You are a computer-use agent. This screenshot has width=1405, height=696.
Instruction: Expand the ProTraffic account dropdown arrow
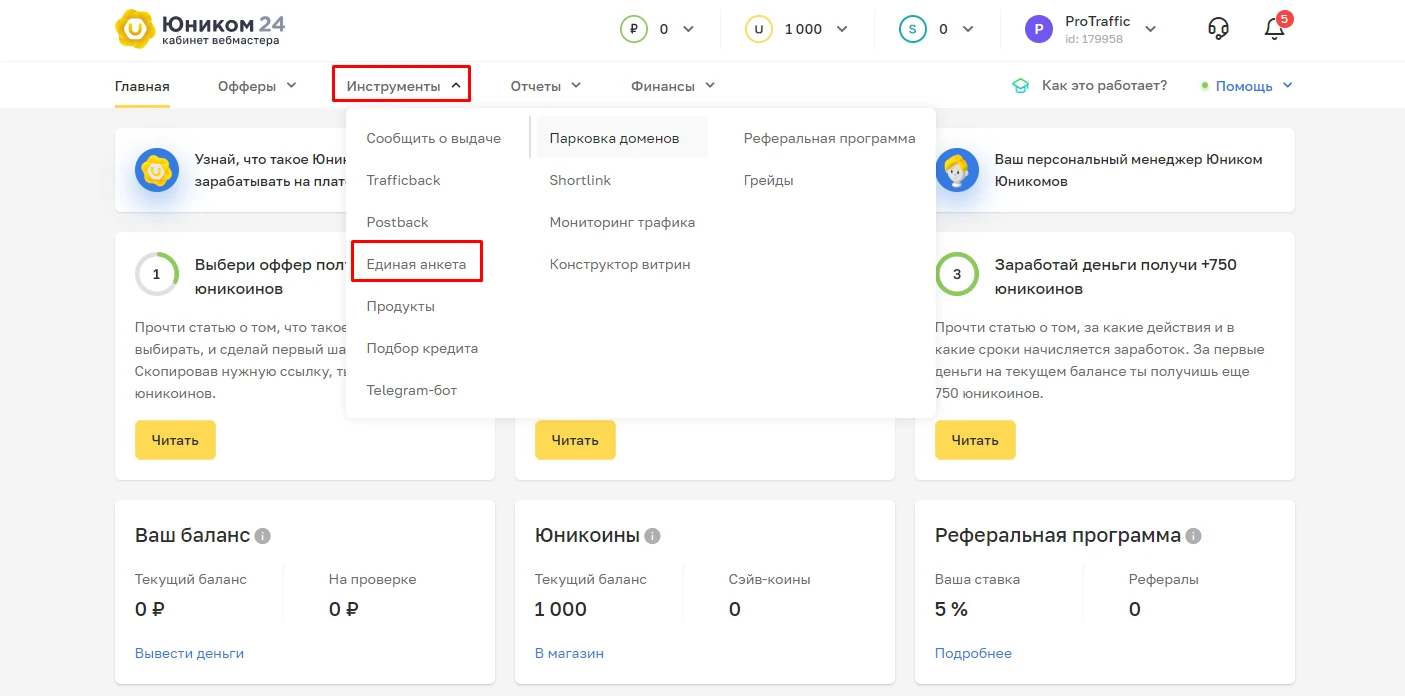[x=1150, y=29]
